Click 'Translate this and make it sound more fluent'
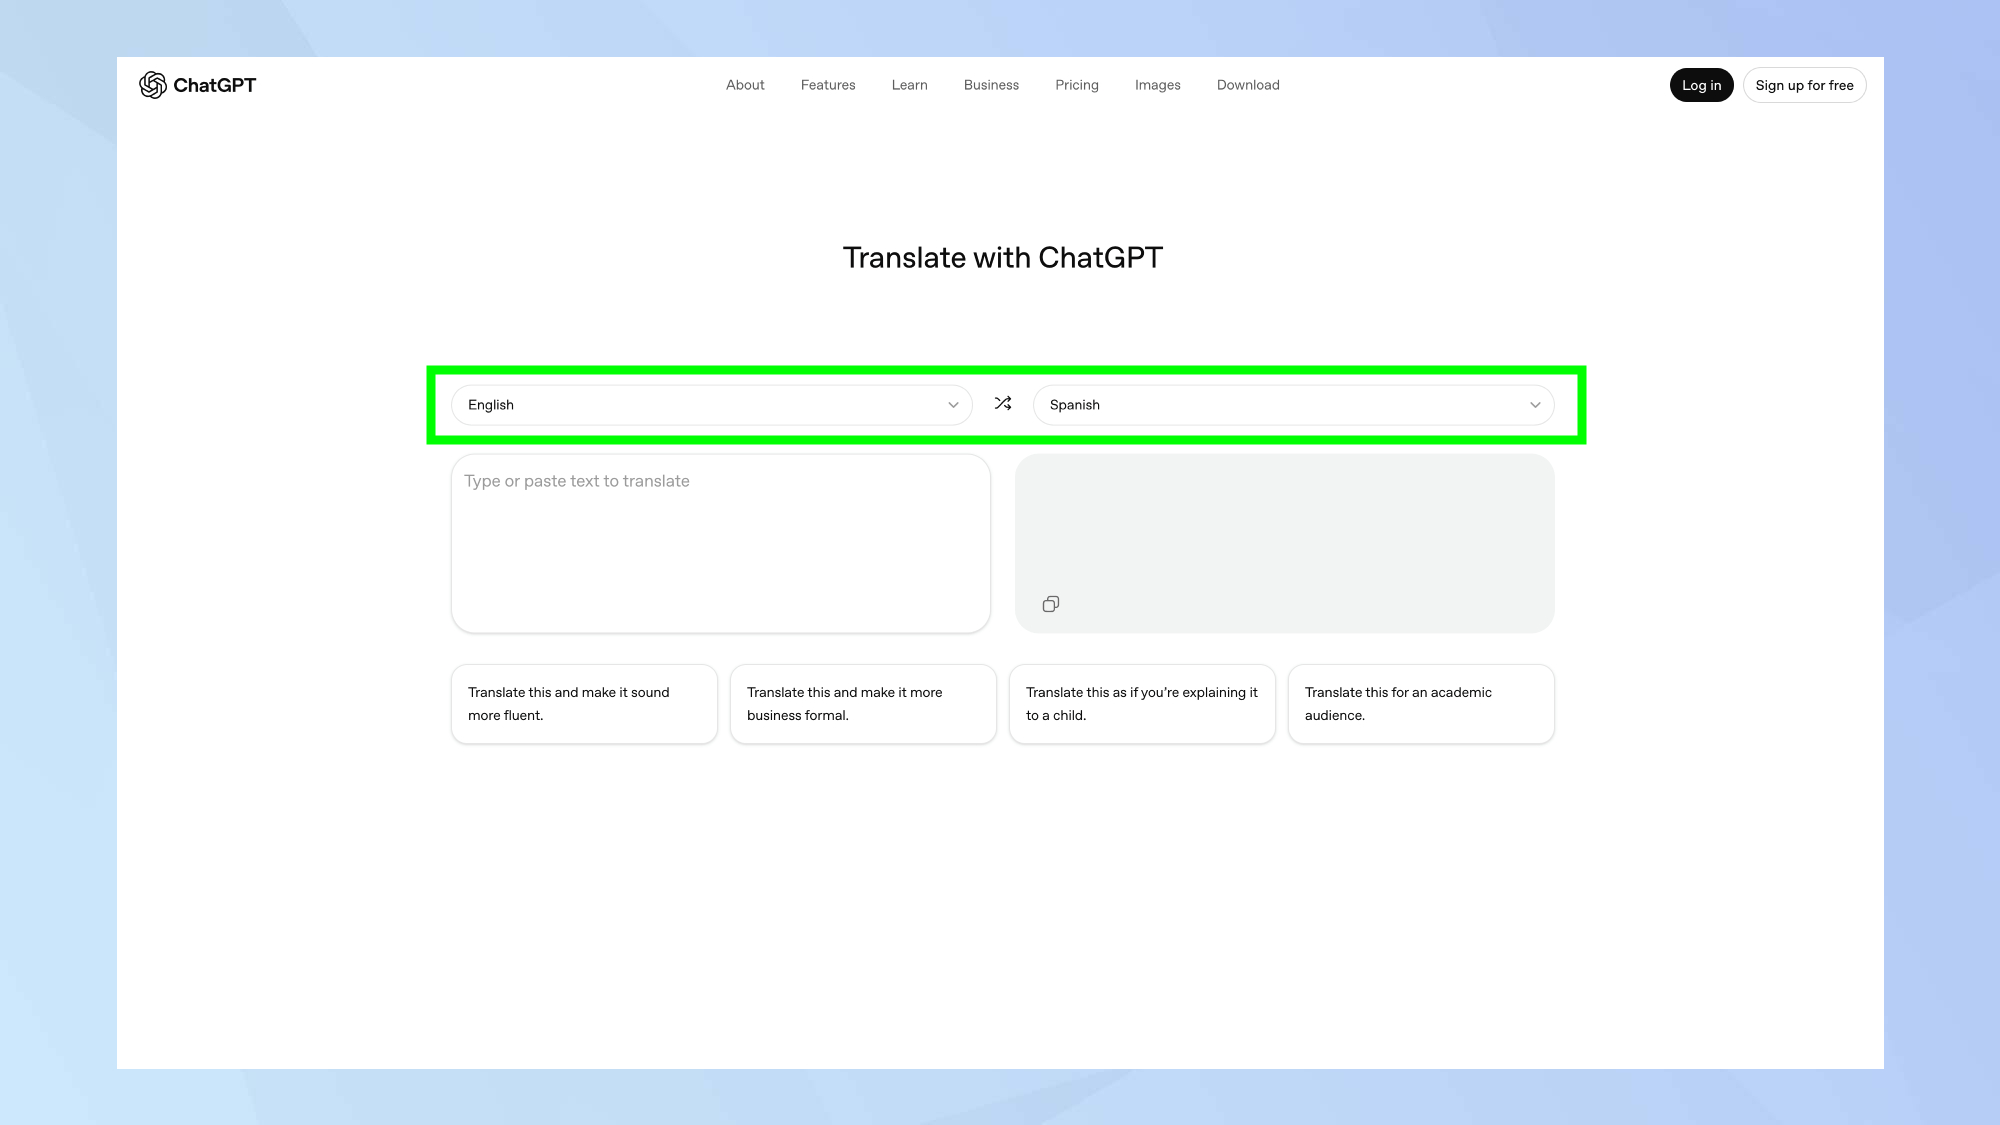2000x1125 pixels. click(x=584, y=703)
